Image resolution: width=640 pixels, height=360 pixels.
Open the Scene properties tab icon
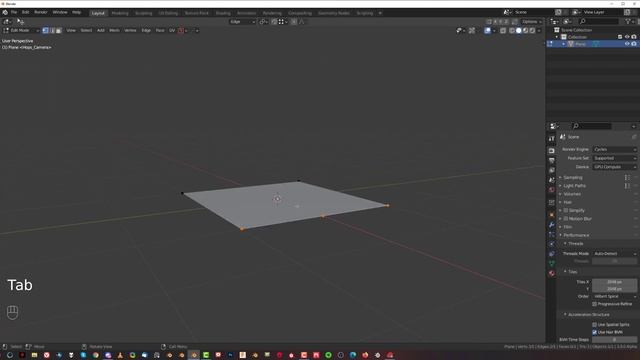551,180
